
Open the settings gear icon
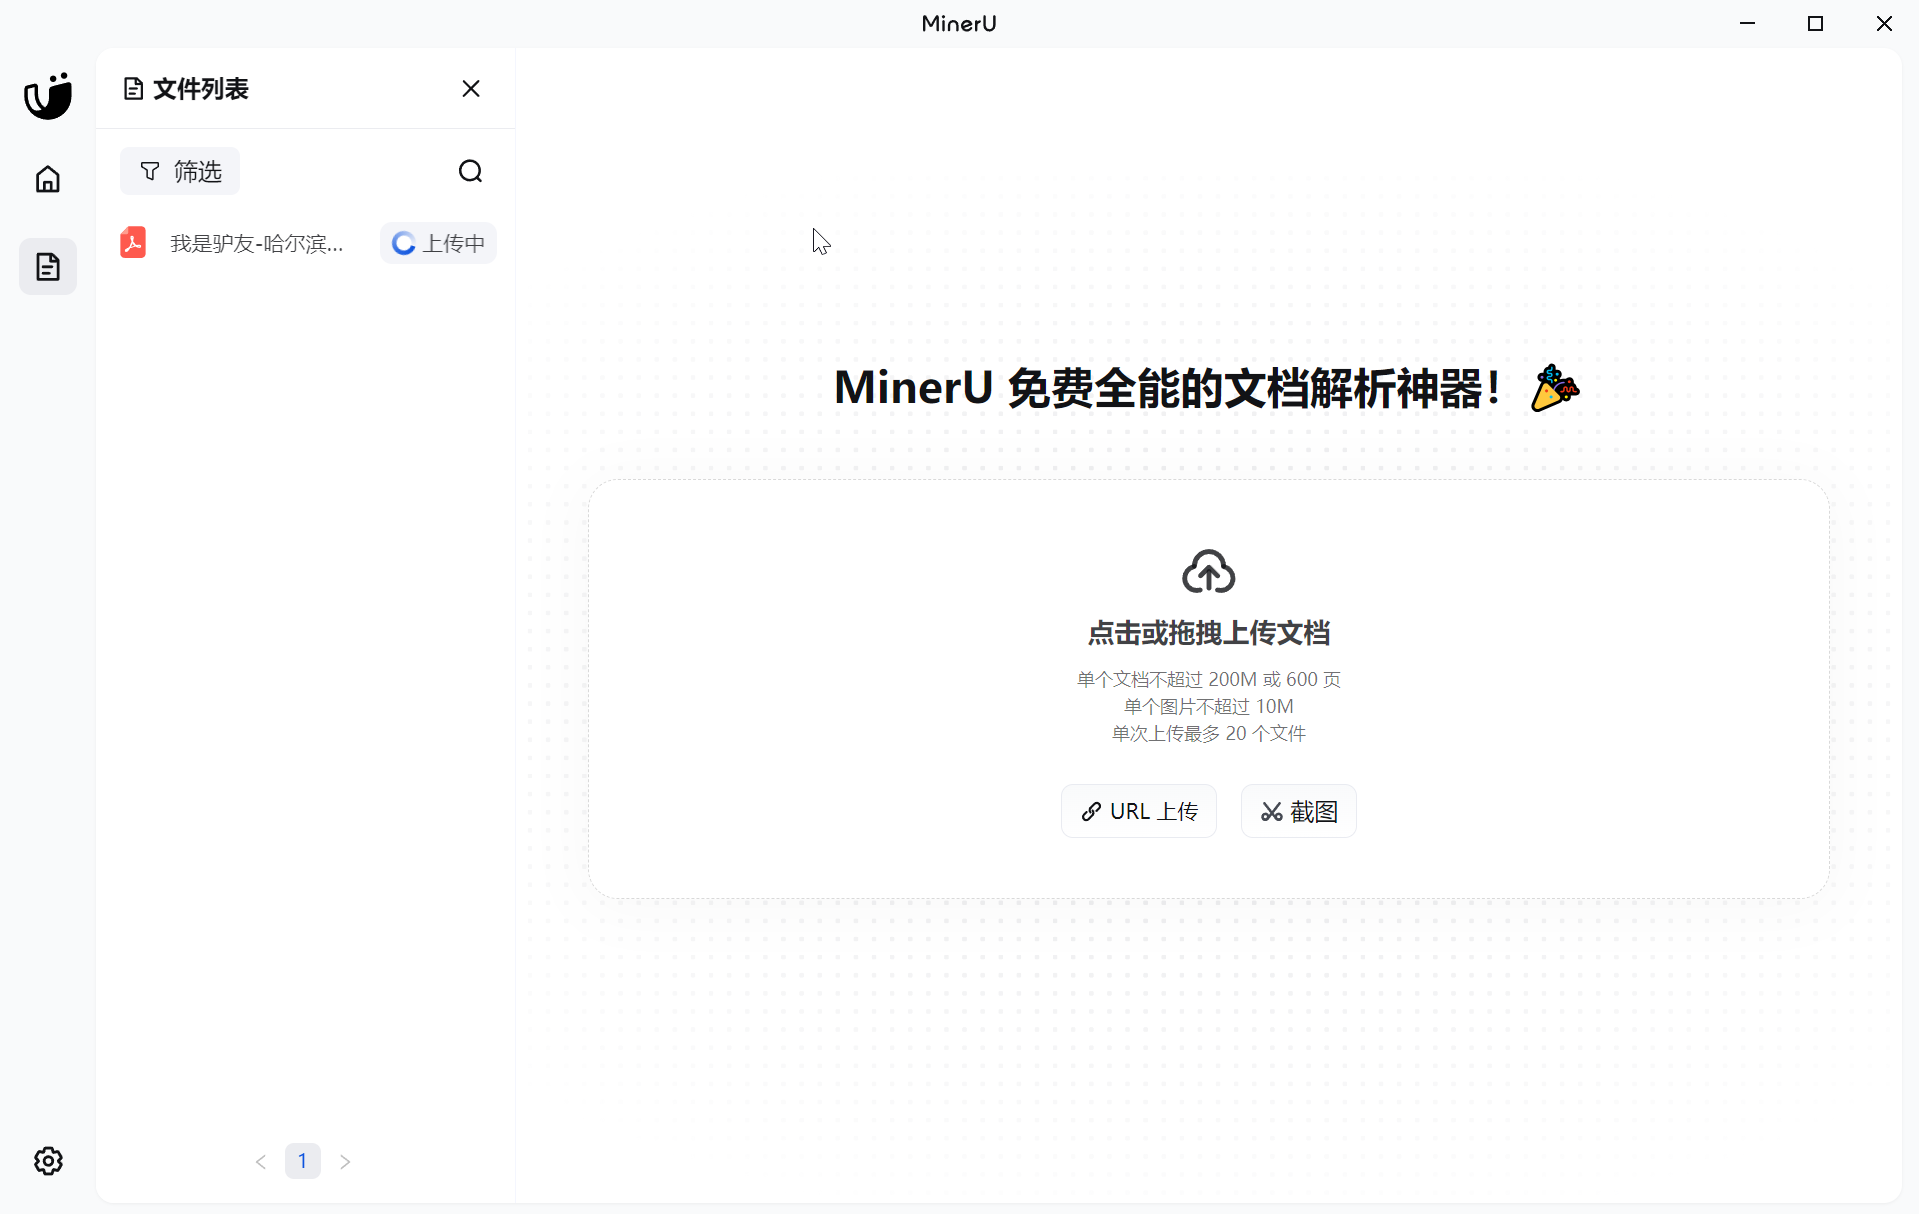coord(48,1161)
